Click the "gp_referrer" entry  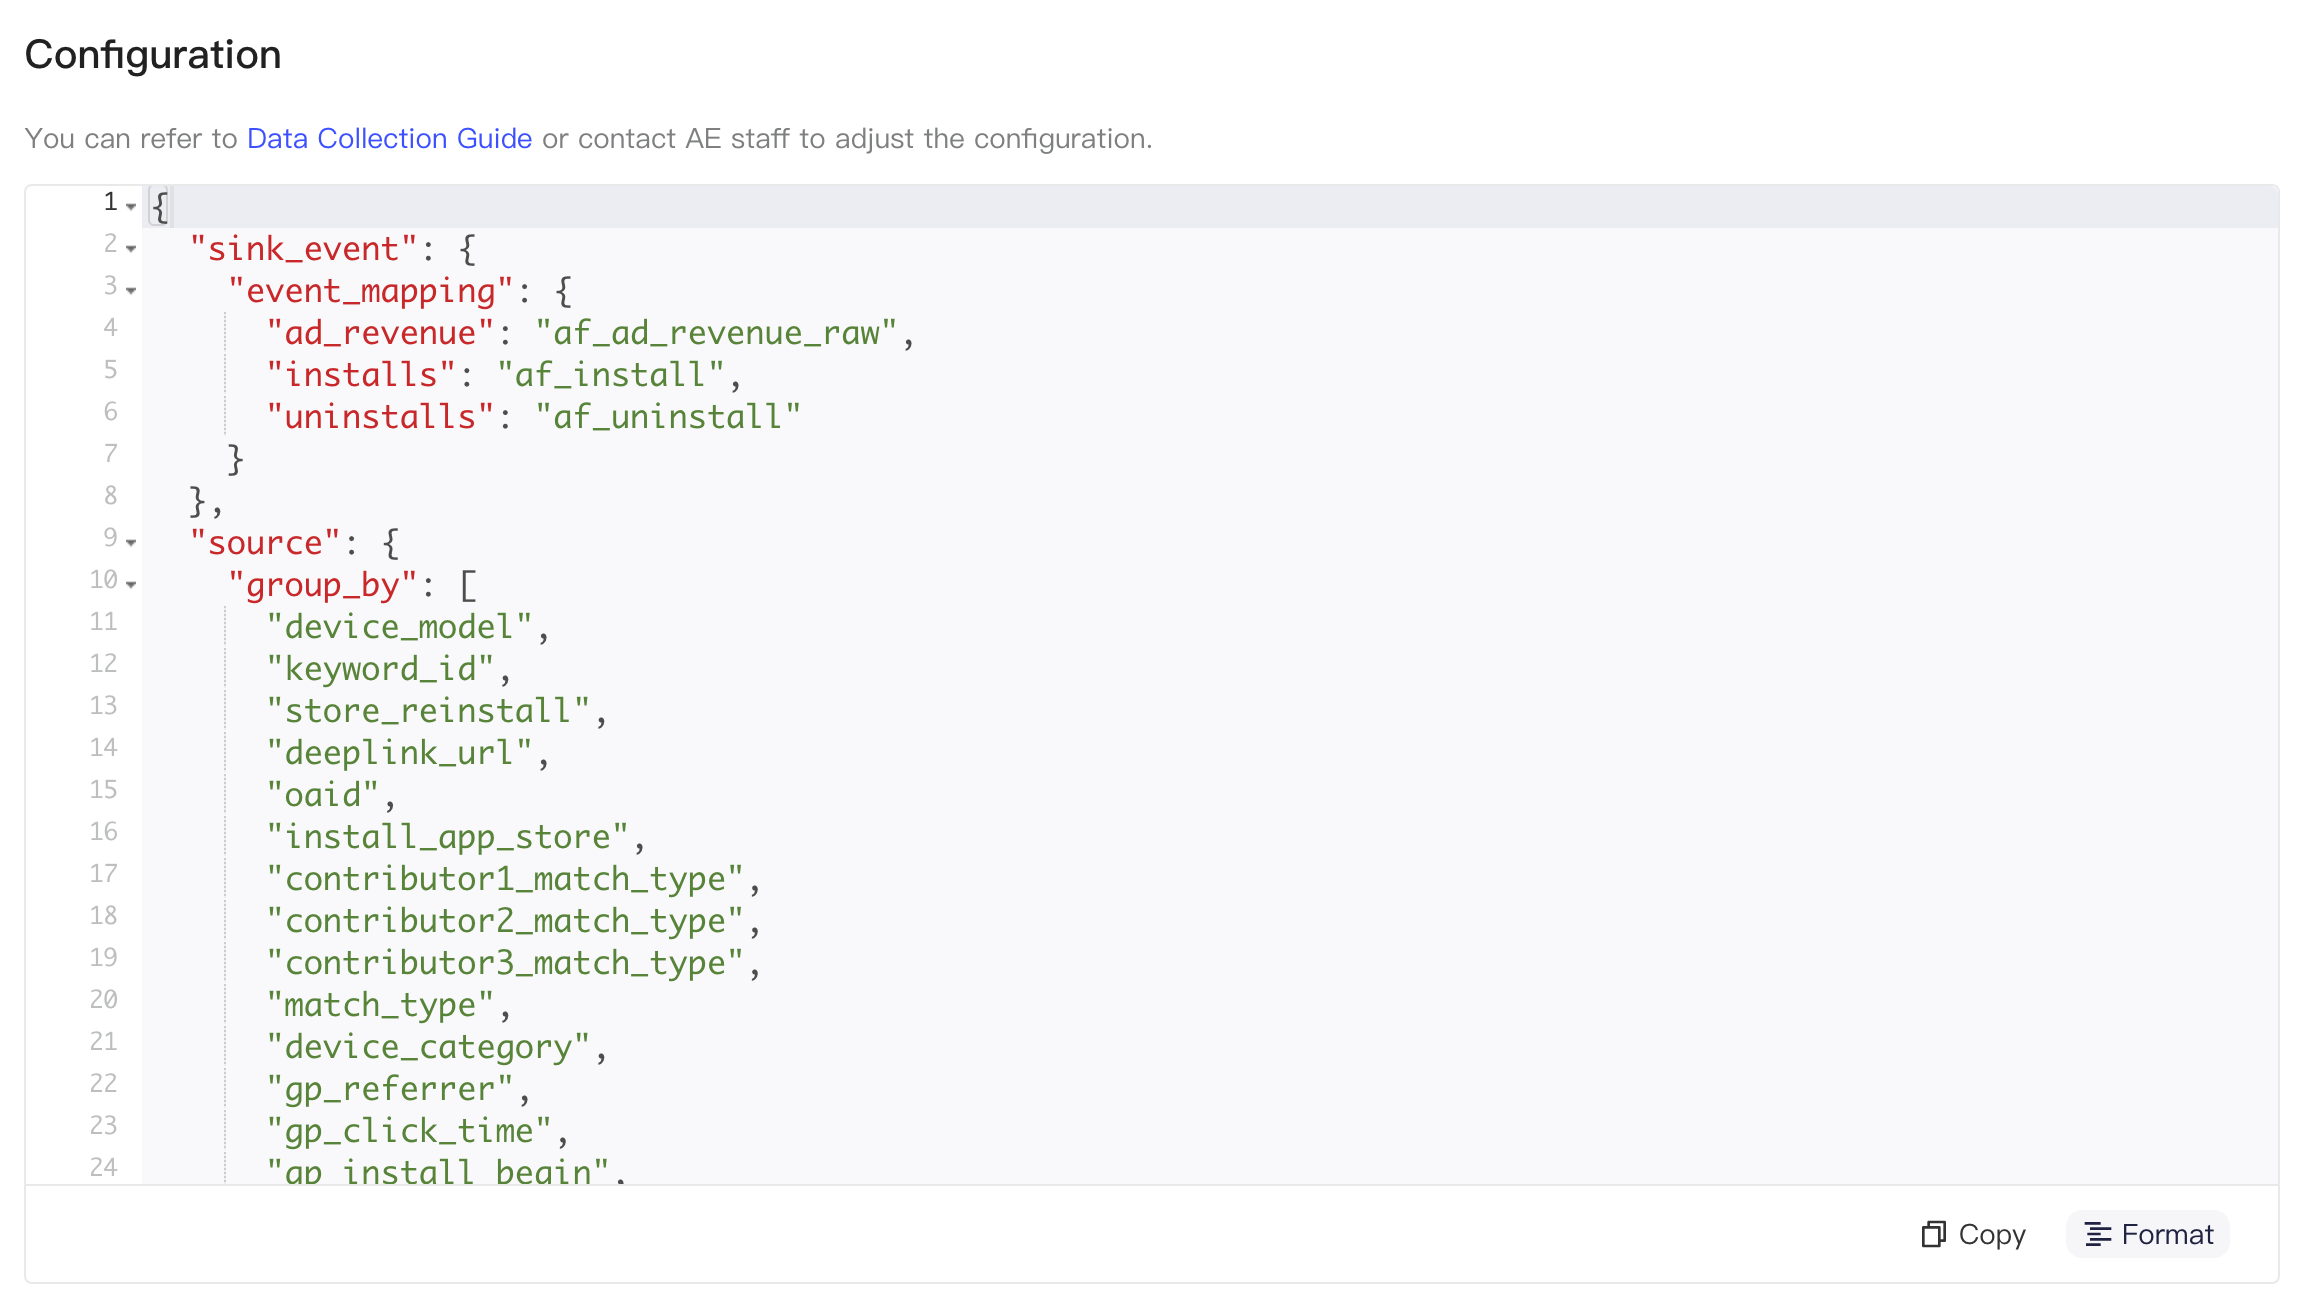(390, 1088)
